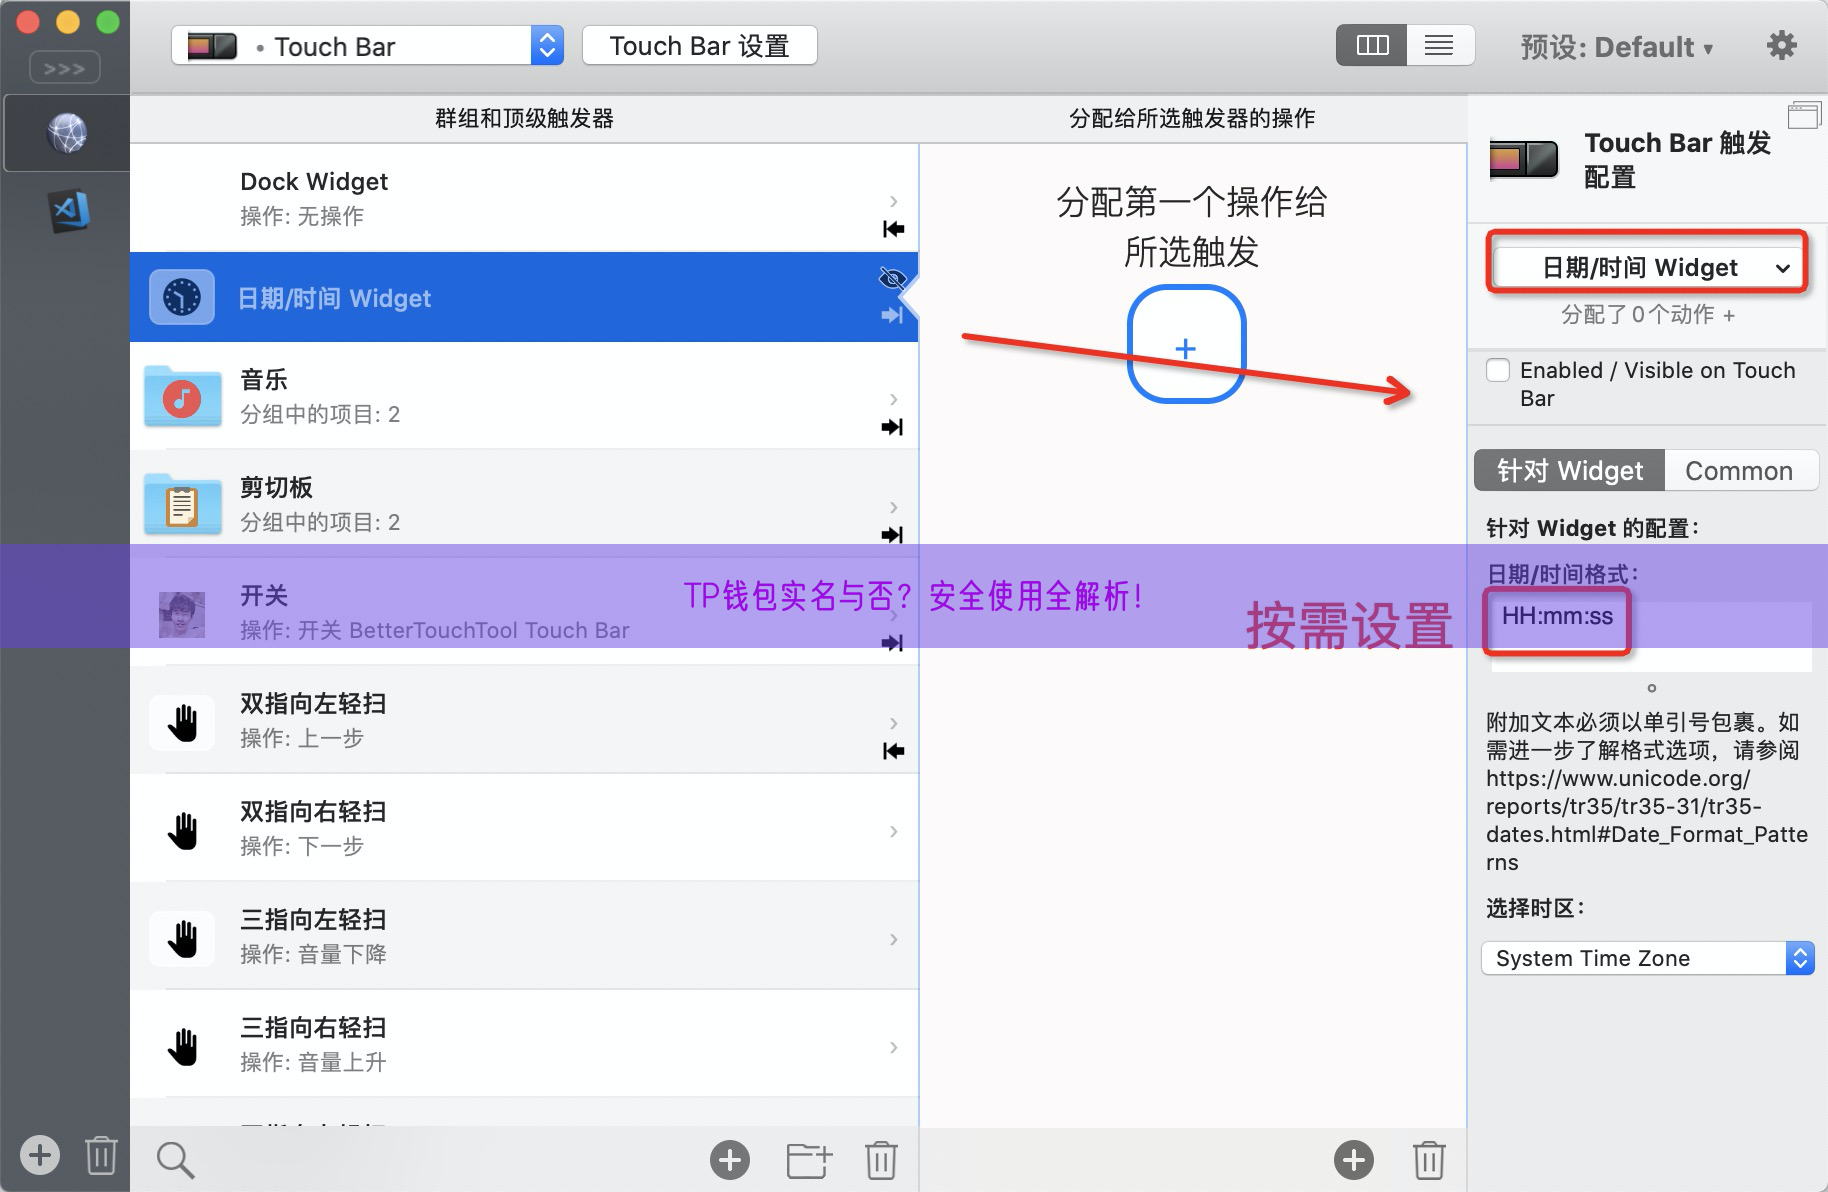Add a new trigger with the plus button
1828x1192 pixels.
coord(730,1160)
